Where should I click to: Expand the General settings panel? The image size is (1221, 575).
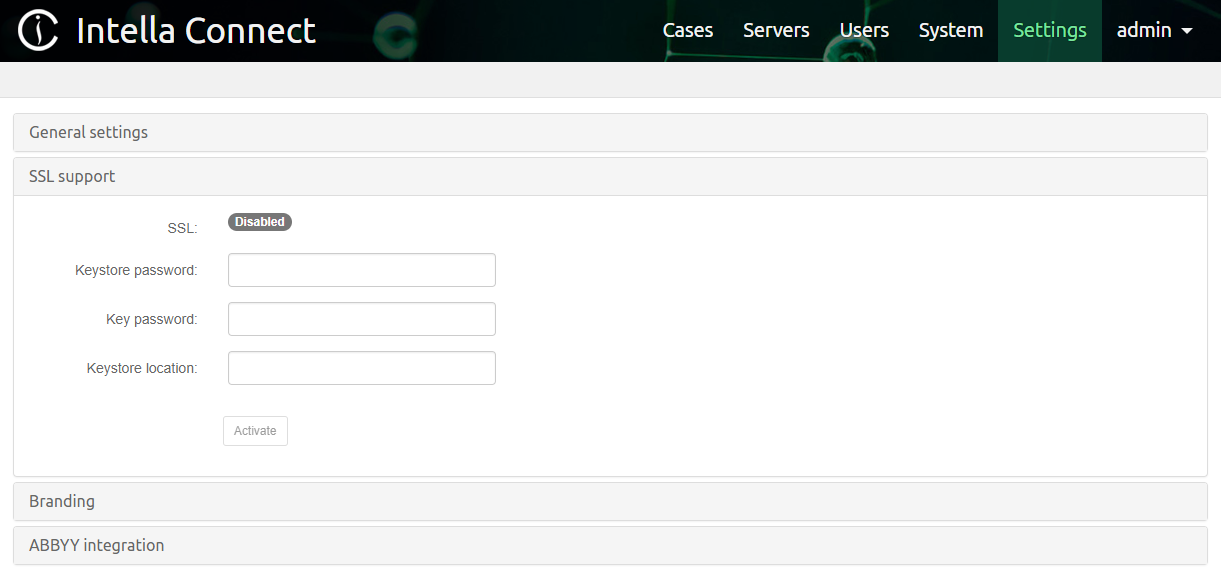(x=88, y=132)
